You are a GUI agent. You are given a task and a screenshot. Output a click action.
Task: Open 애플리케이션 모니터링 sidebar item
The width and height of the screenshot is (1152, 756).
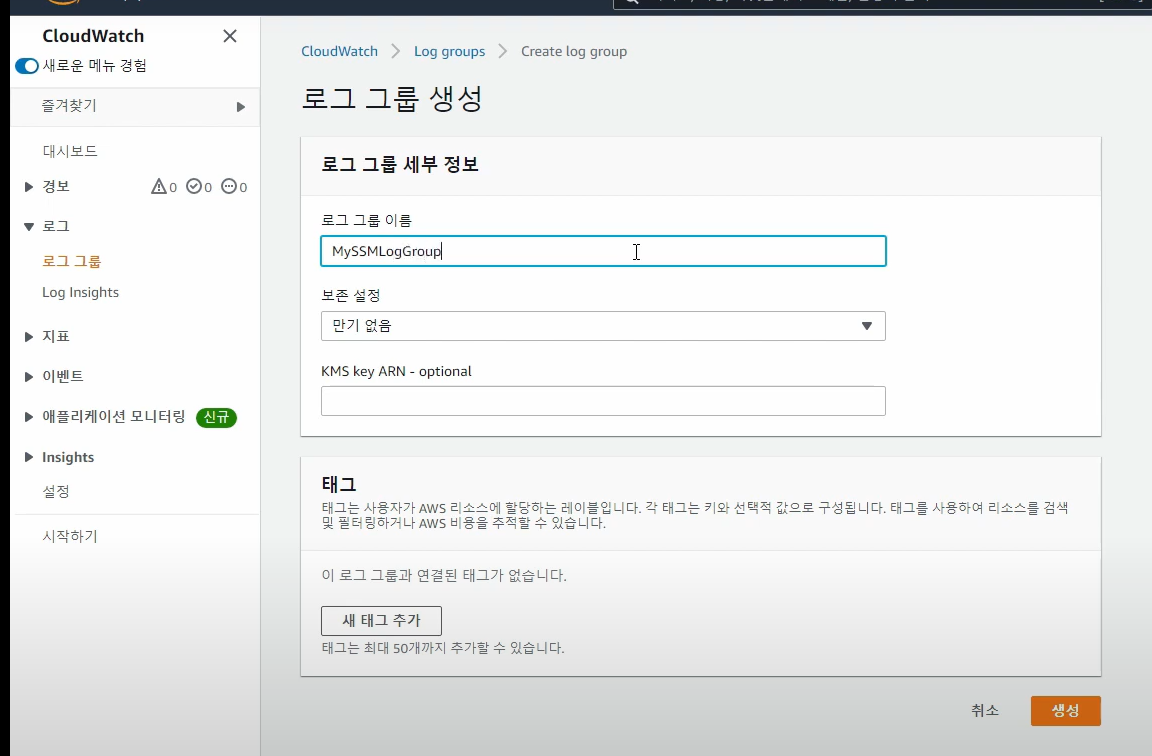(114, 417)
